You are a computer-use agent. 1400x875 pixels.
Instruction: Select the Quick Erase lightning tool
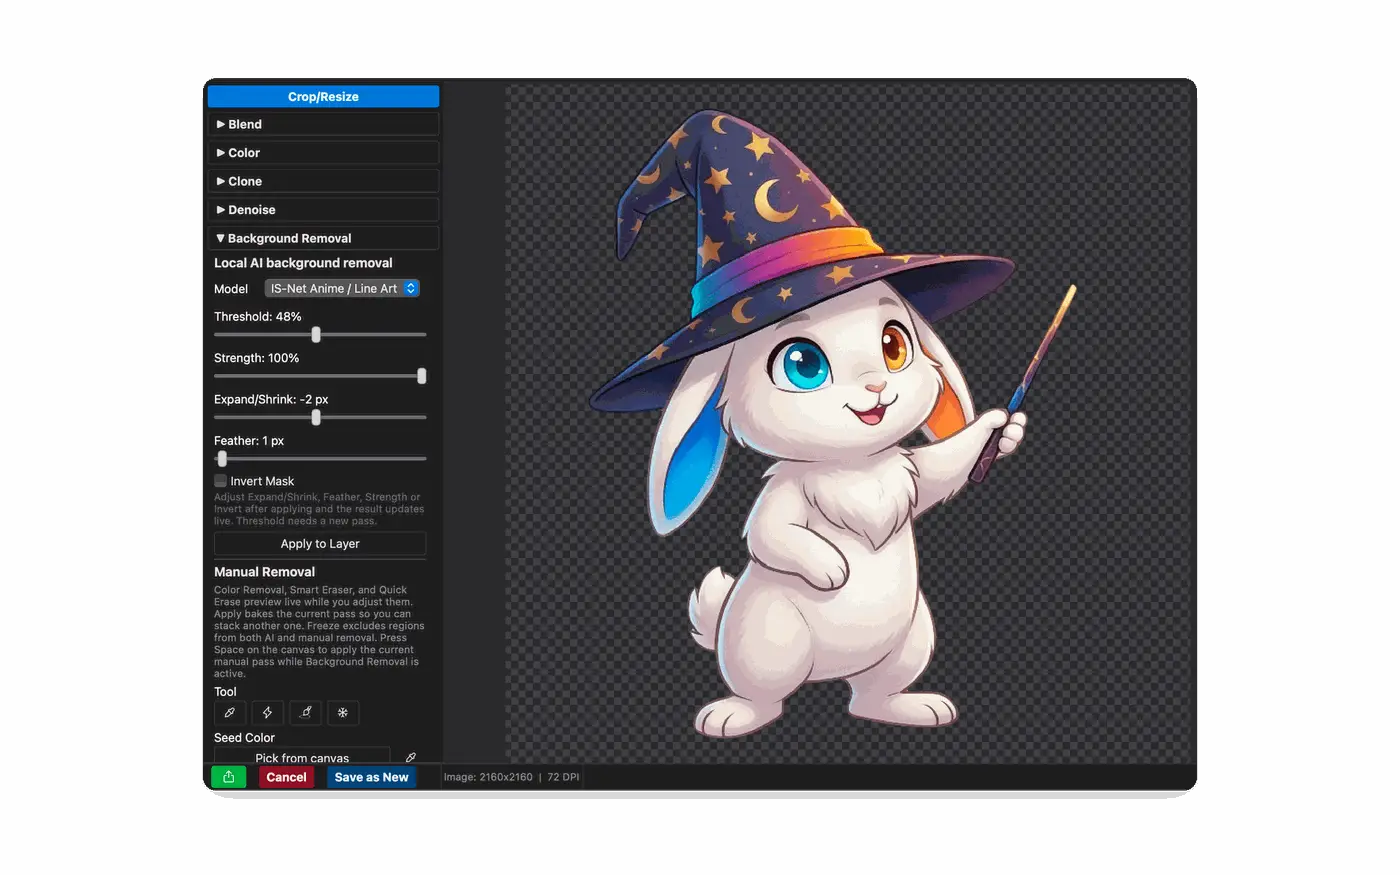(267, 713)
